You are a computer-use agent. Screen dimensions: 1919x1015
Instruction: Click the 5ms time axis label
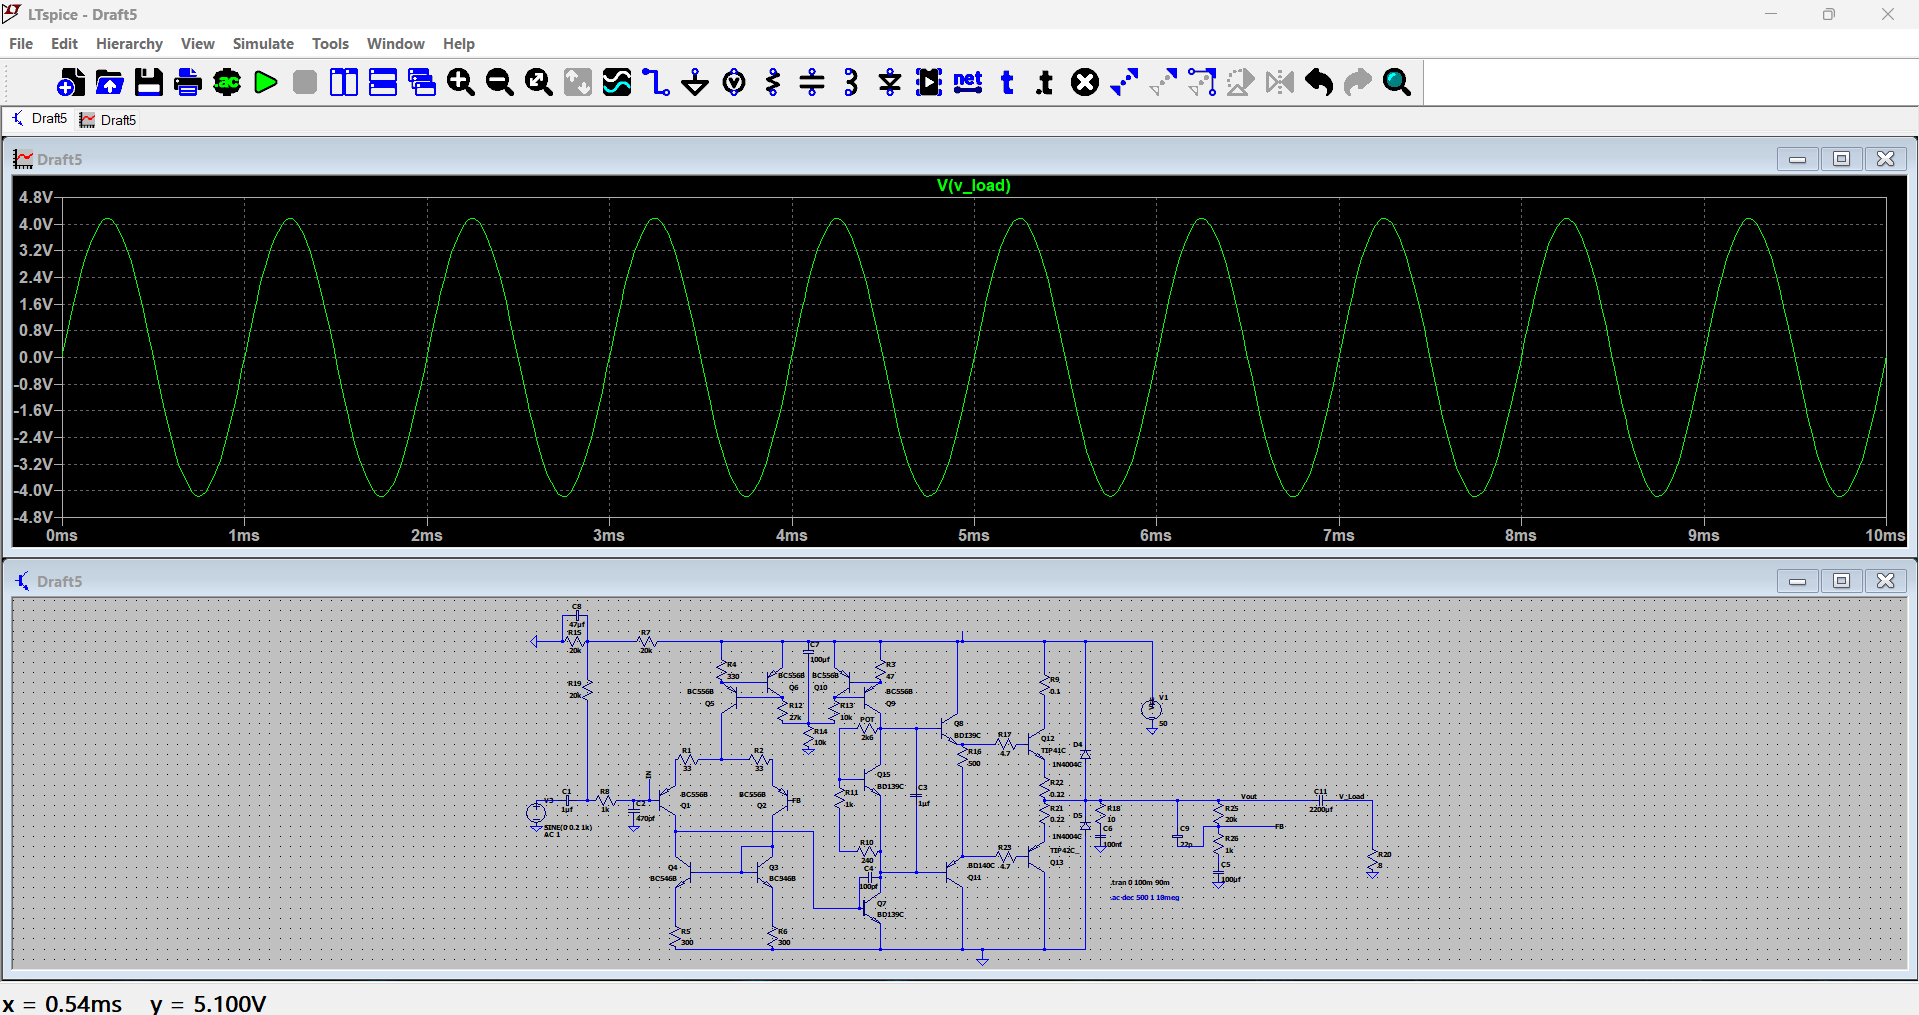(973, 536)
